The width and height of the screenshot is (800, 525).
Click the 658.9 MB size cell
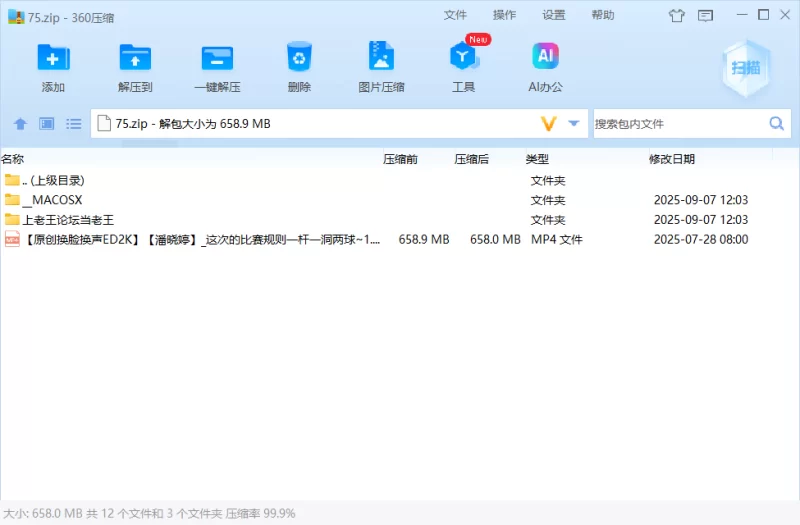click(424, 239)
